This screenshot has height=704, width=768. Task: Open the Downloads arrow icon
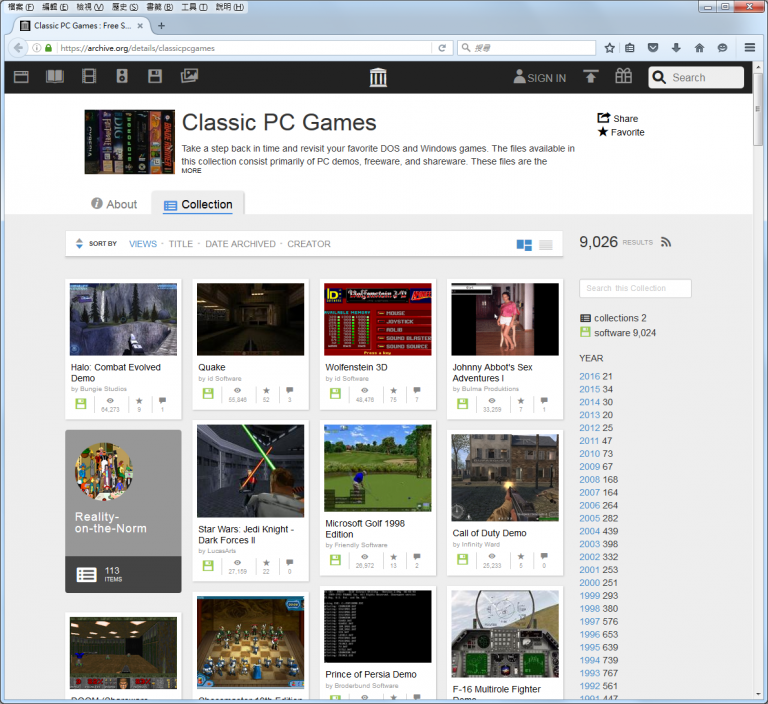click(676, 48)
